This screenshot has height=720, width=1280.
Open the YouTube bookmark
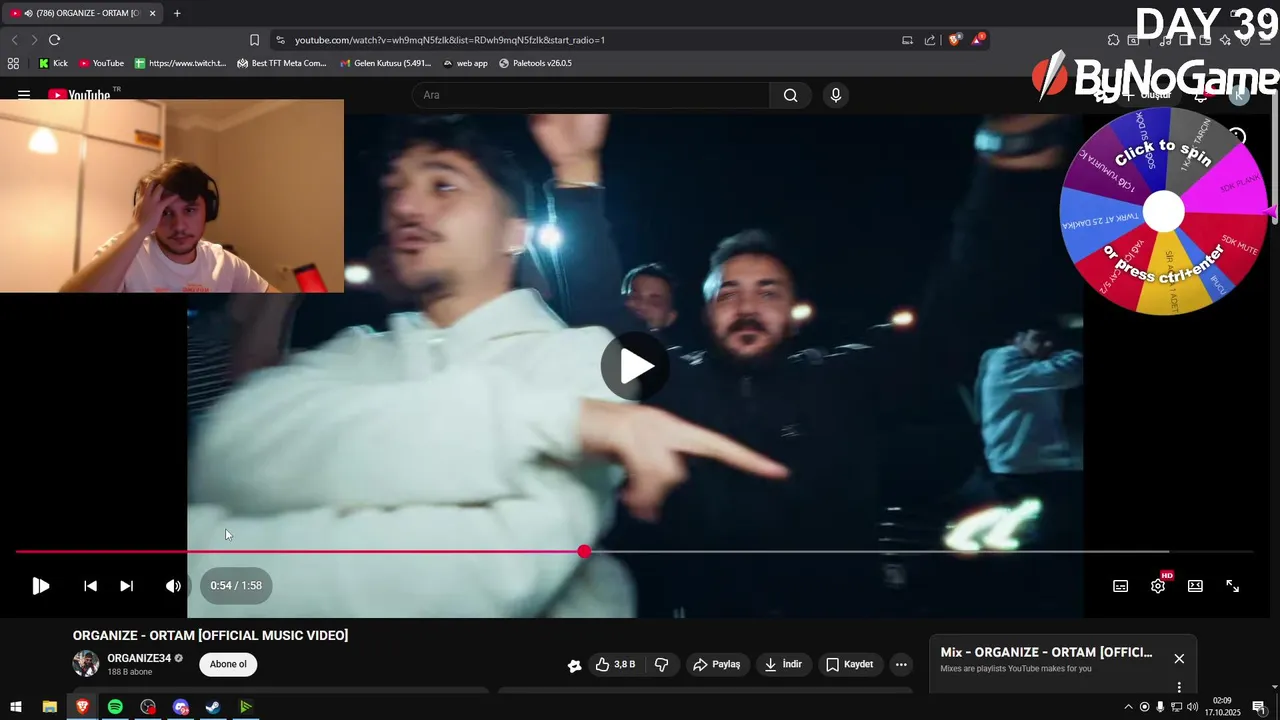point(101,63)
